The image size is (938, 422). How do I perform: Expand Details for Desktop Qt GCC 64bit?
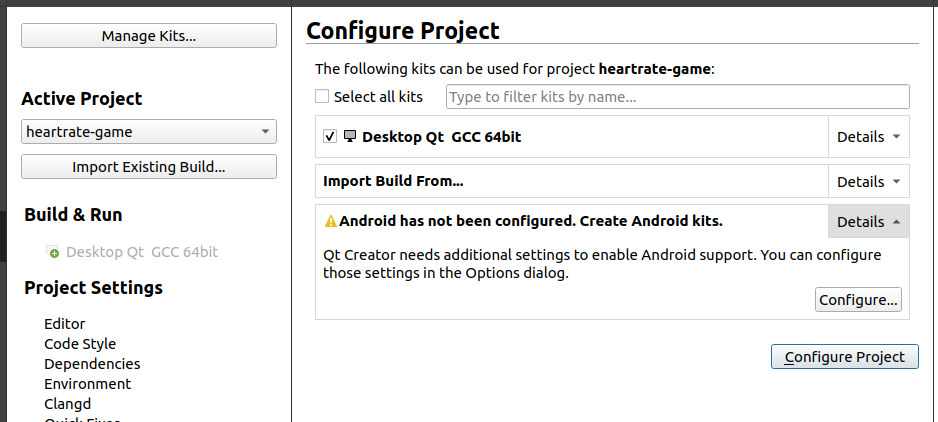click(869, 137)
